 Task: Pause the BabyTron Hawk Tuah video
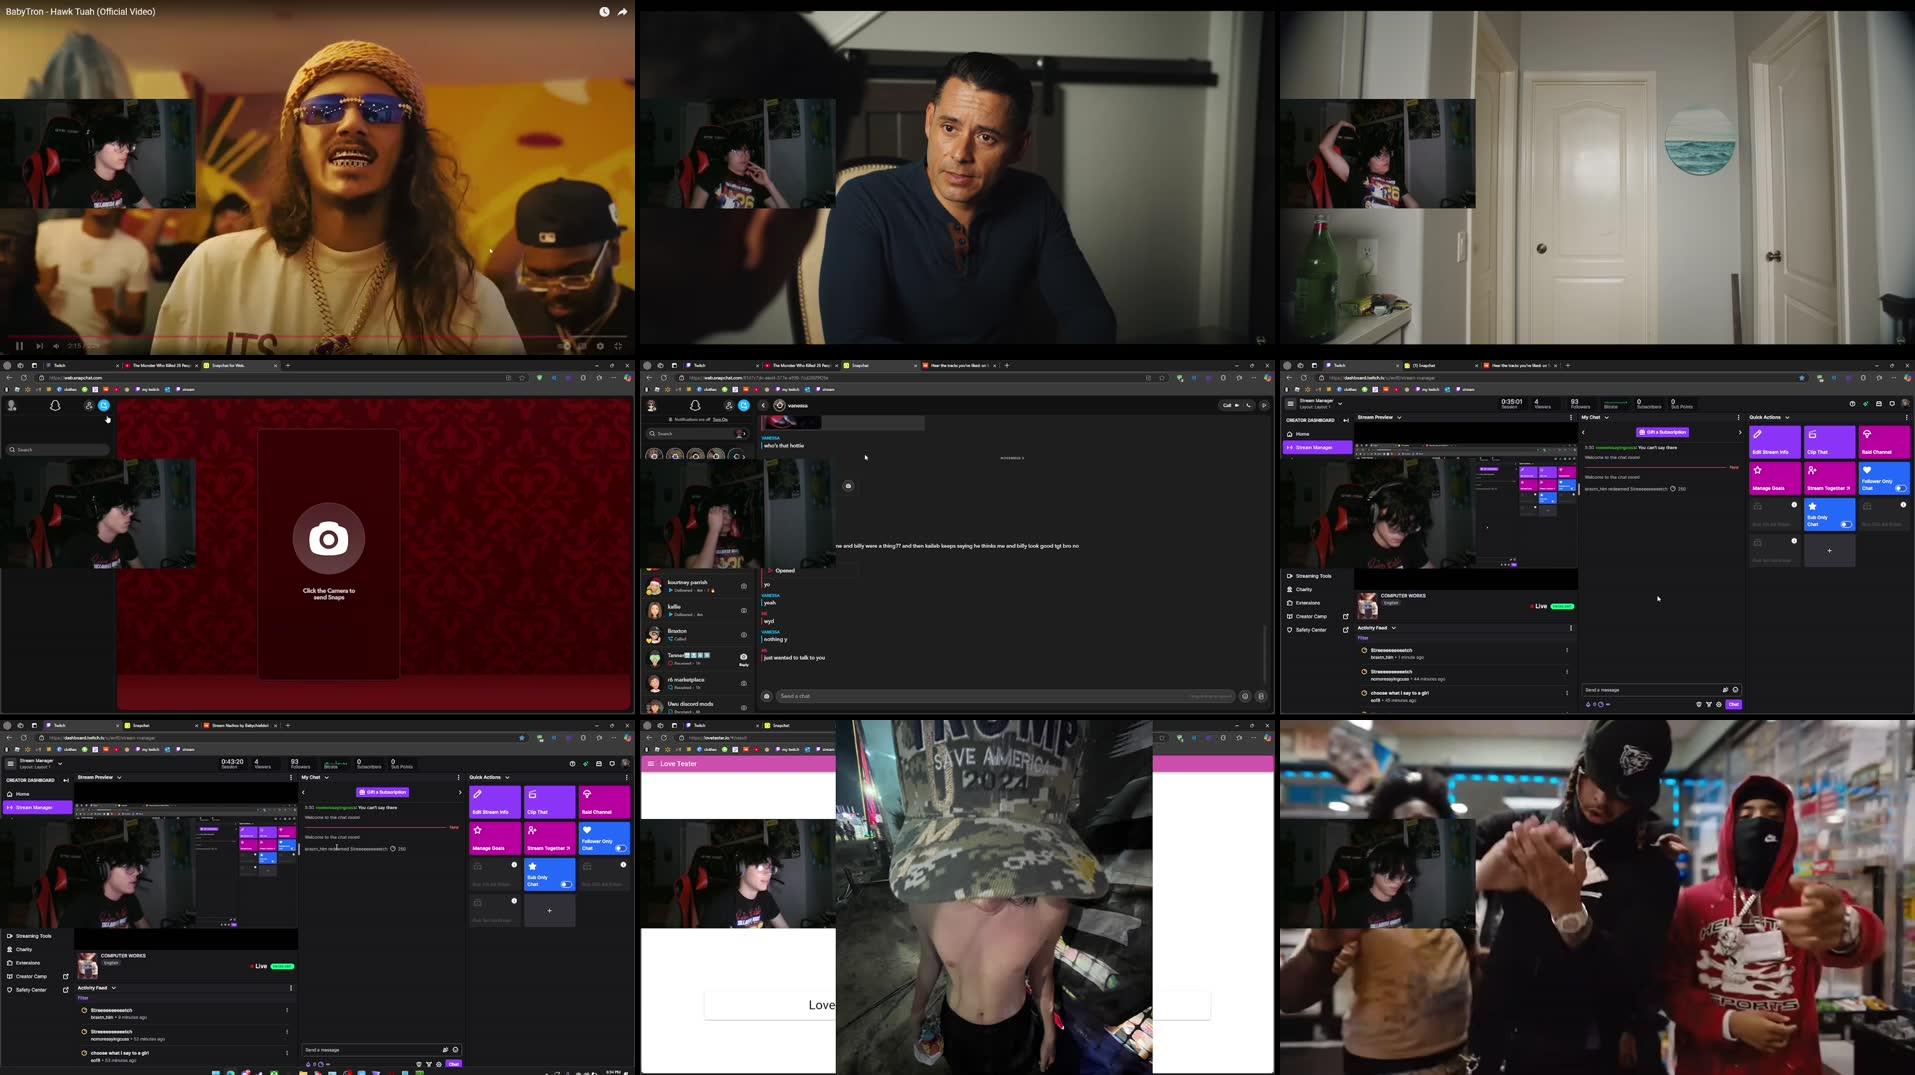(19, 346)
